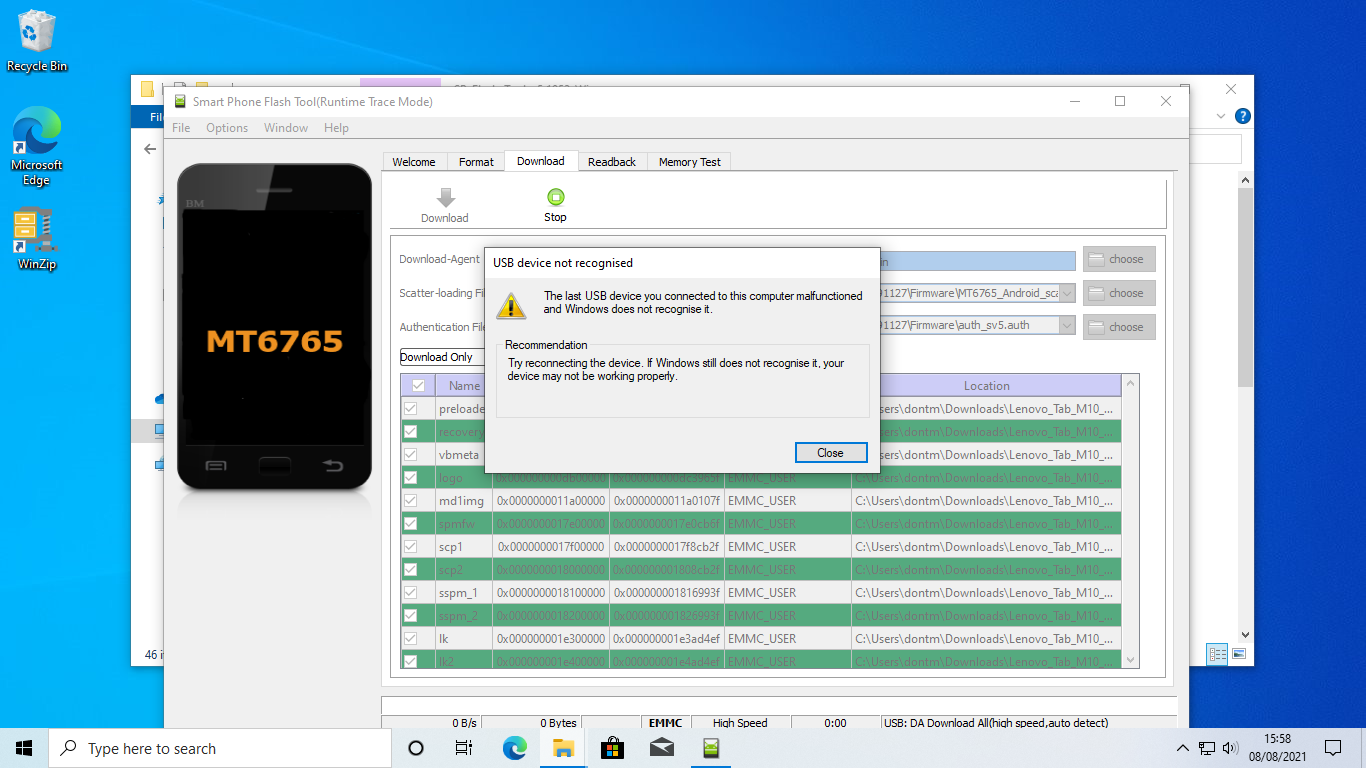The height and width of the screenshot is (768, 1366).
Task: Switch Explorer to large icons view
Action: click(1239, 654)
